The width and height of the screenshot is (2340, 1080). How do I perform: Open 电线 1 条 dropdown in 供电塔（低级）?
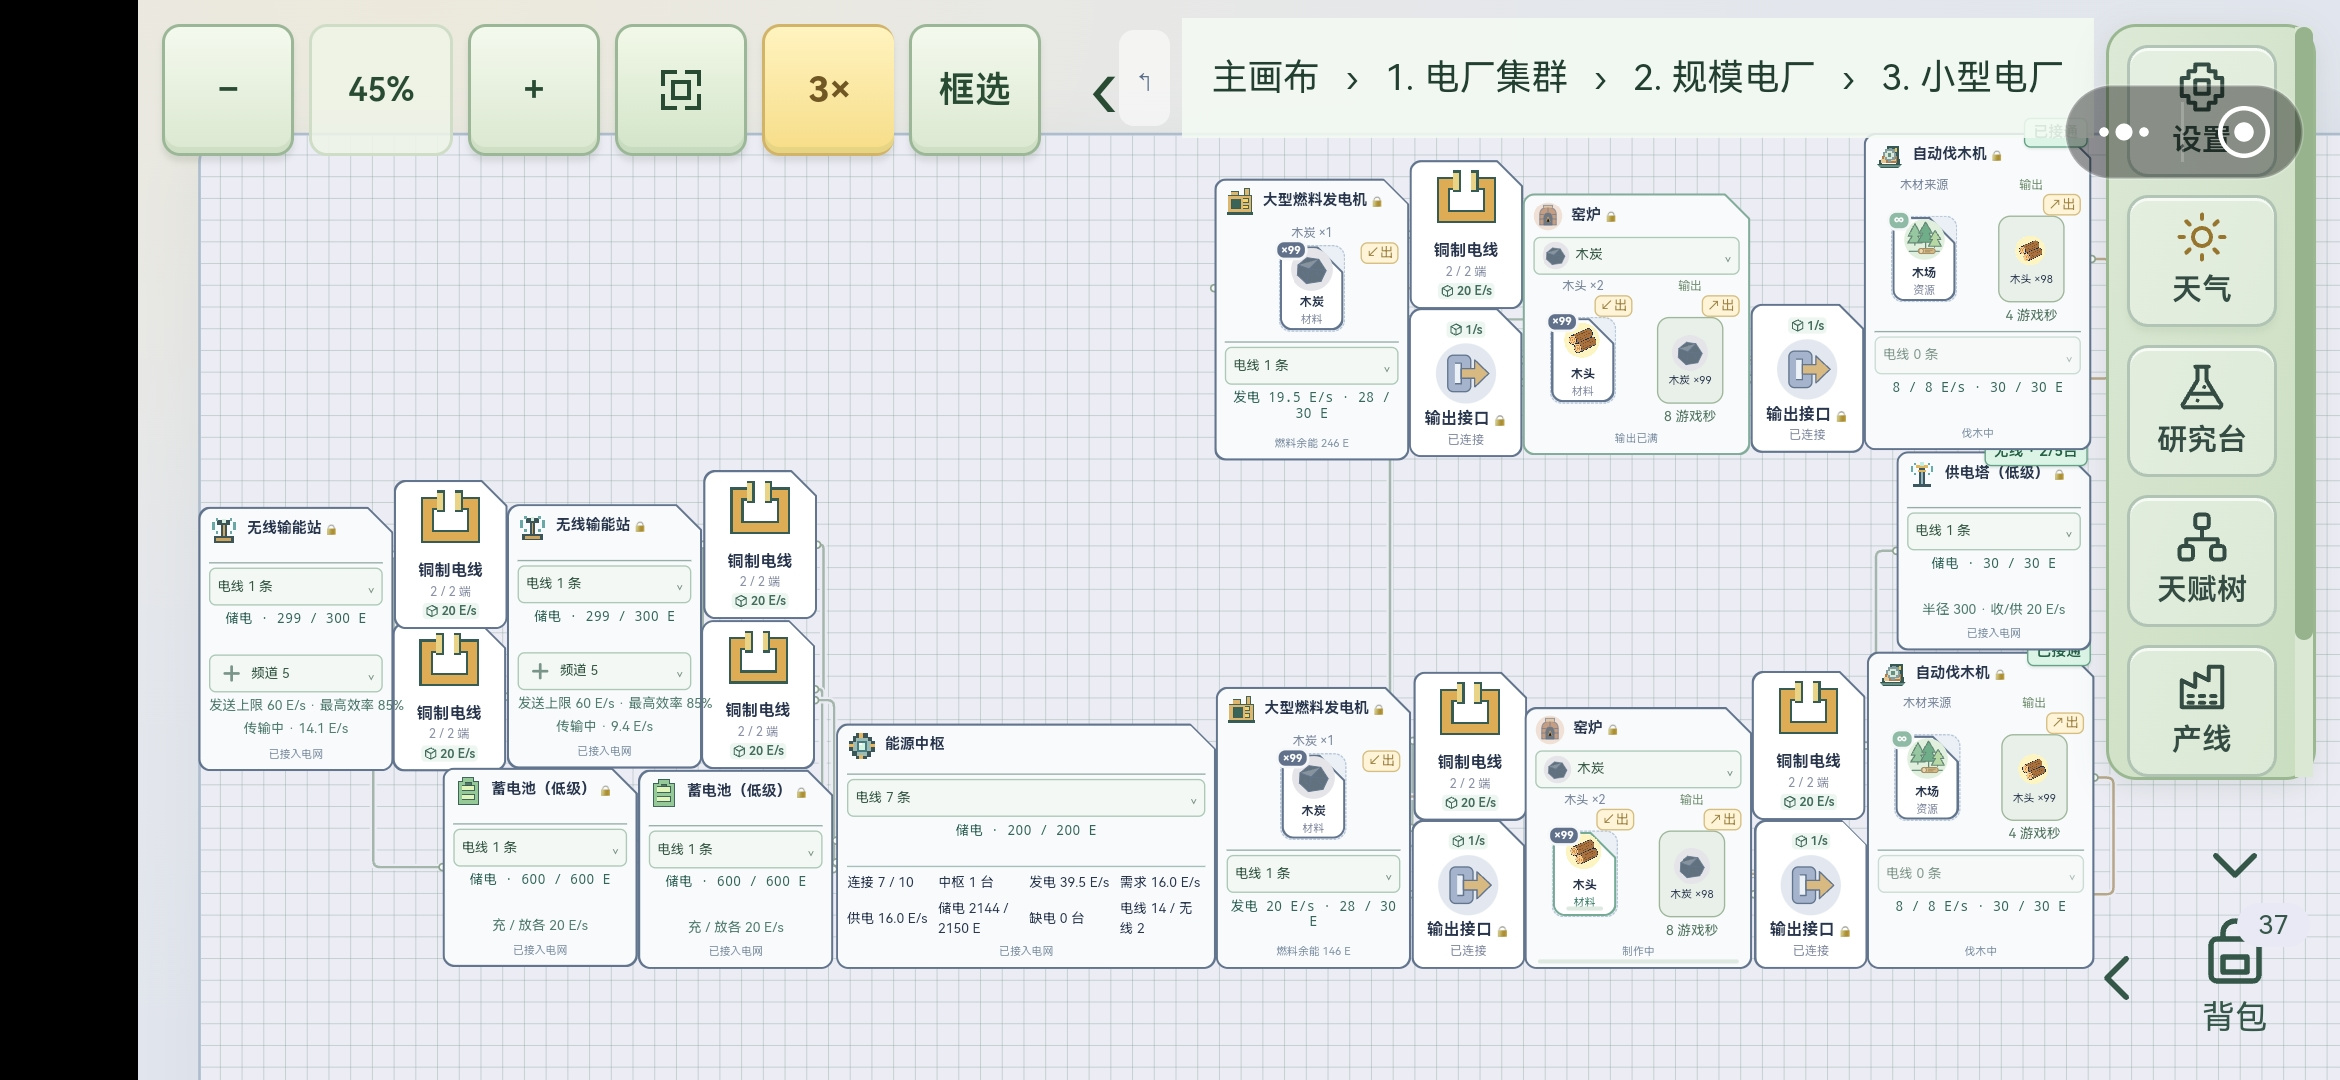(1993, 530)
